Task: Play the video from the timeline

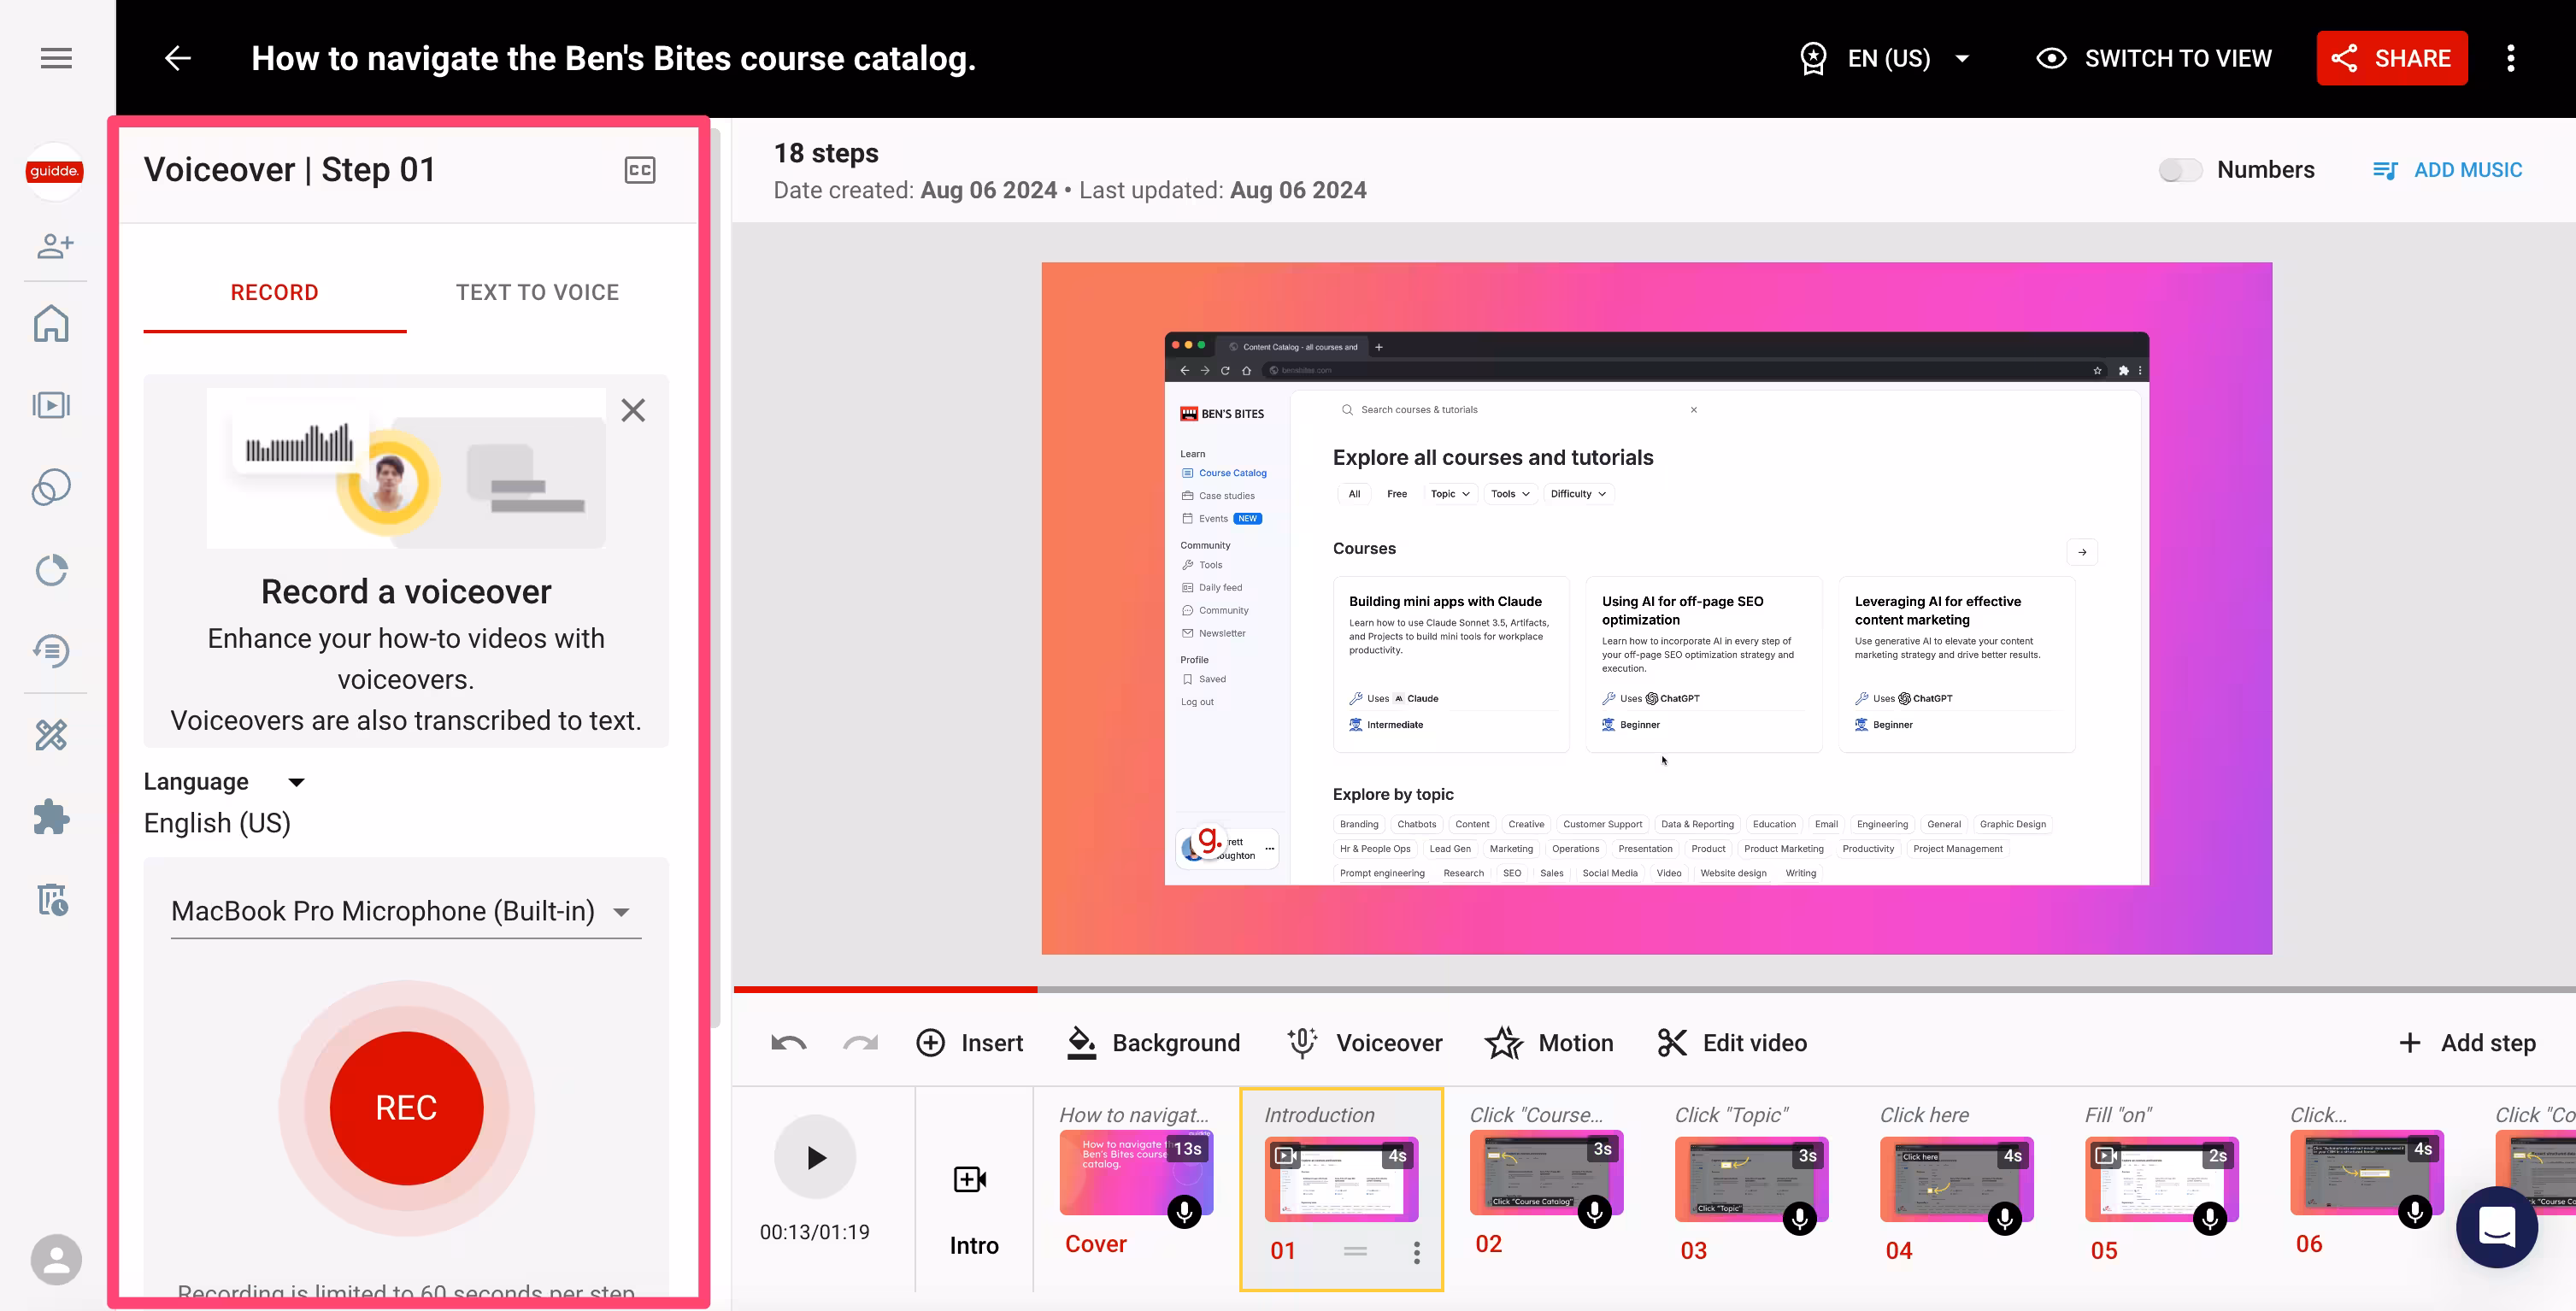Action: pos(816,1157)
